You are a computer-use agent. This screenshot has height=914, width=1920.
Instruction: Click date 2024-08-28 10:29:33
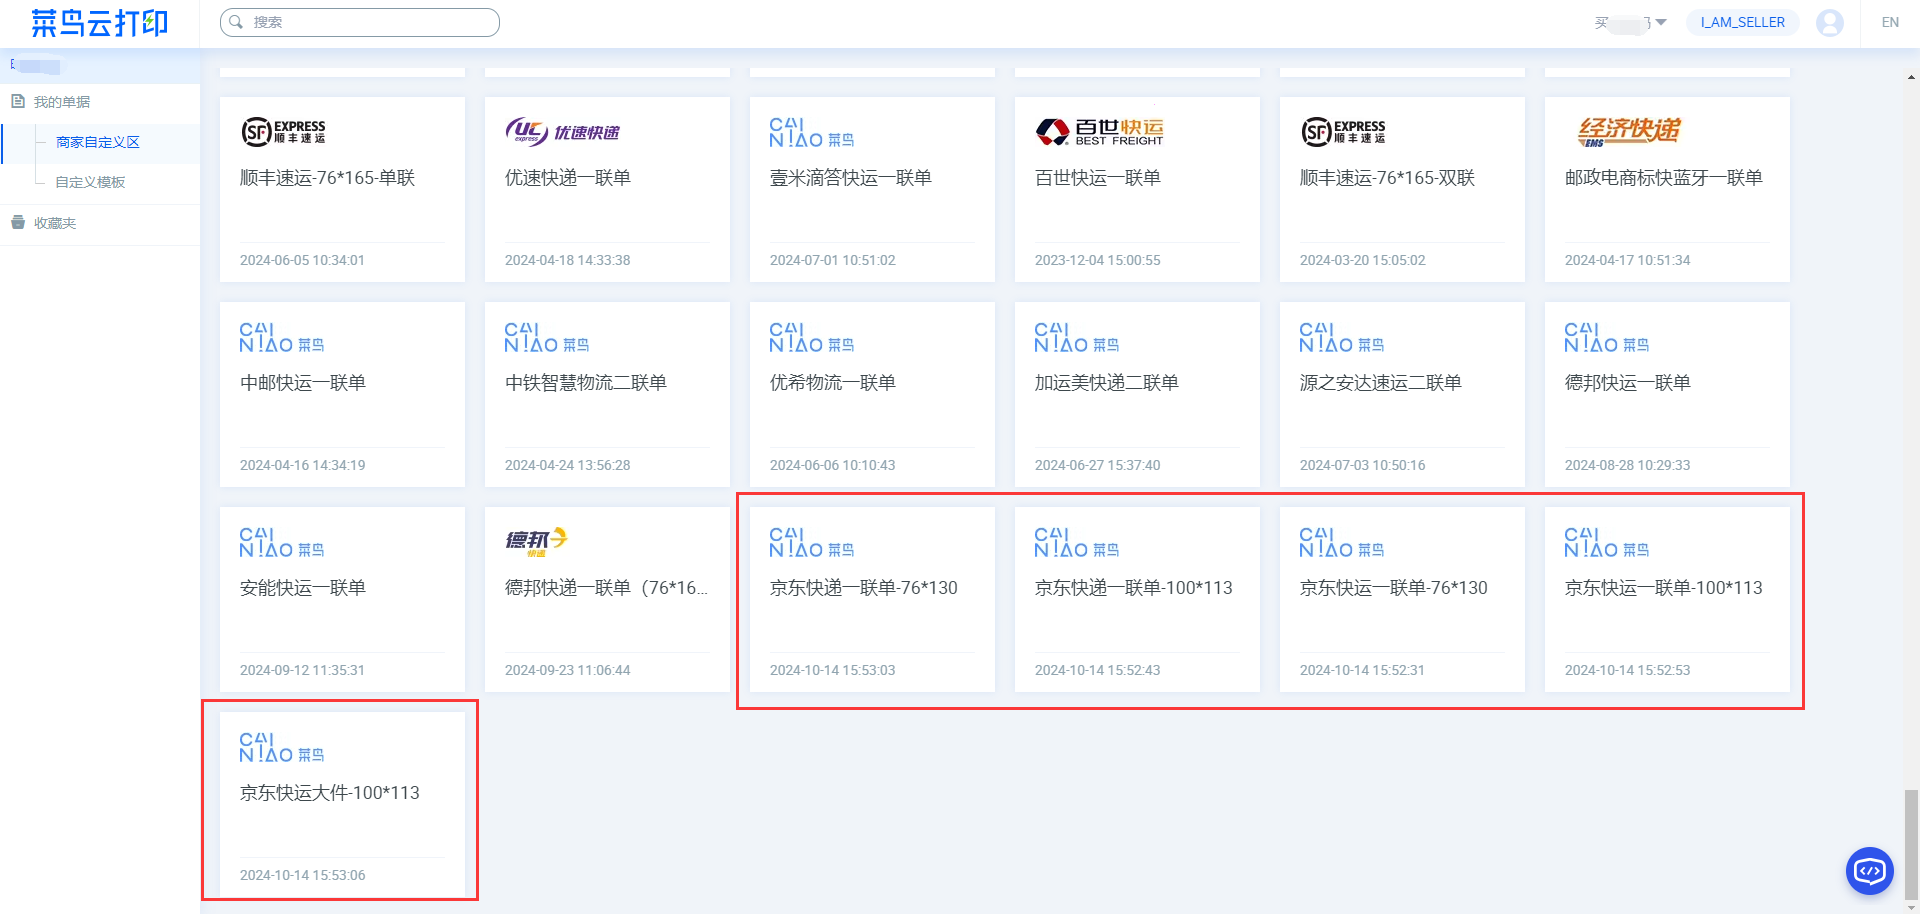point(1627,465)
